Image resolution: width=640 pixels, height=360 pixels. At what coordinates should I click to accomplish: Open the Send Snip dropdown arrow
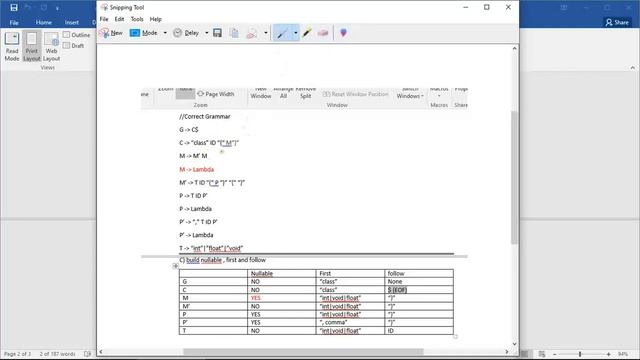266,33
